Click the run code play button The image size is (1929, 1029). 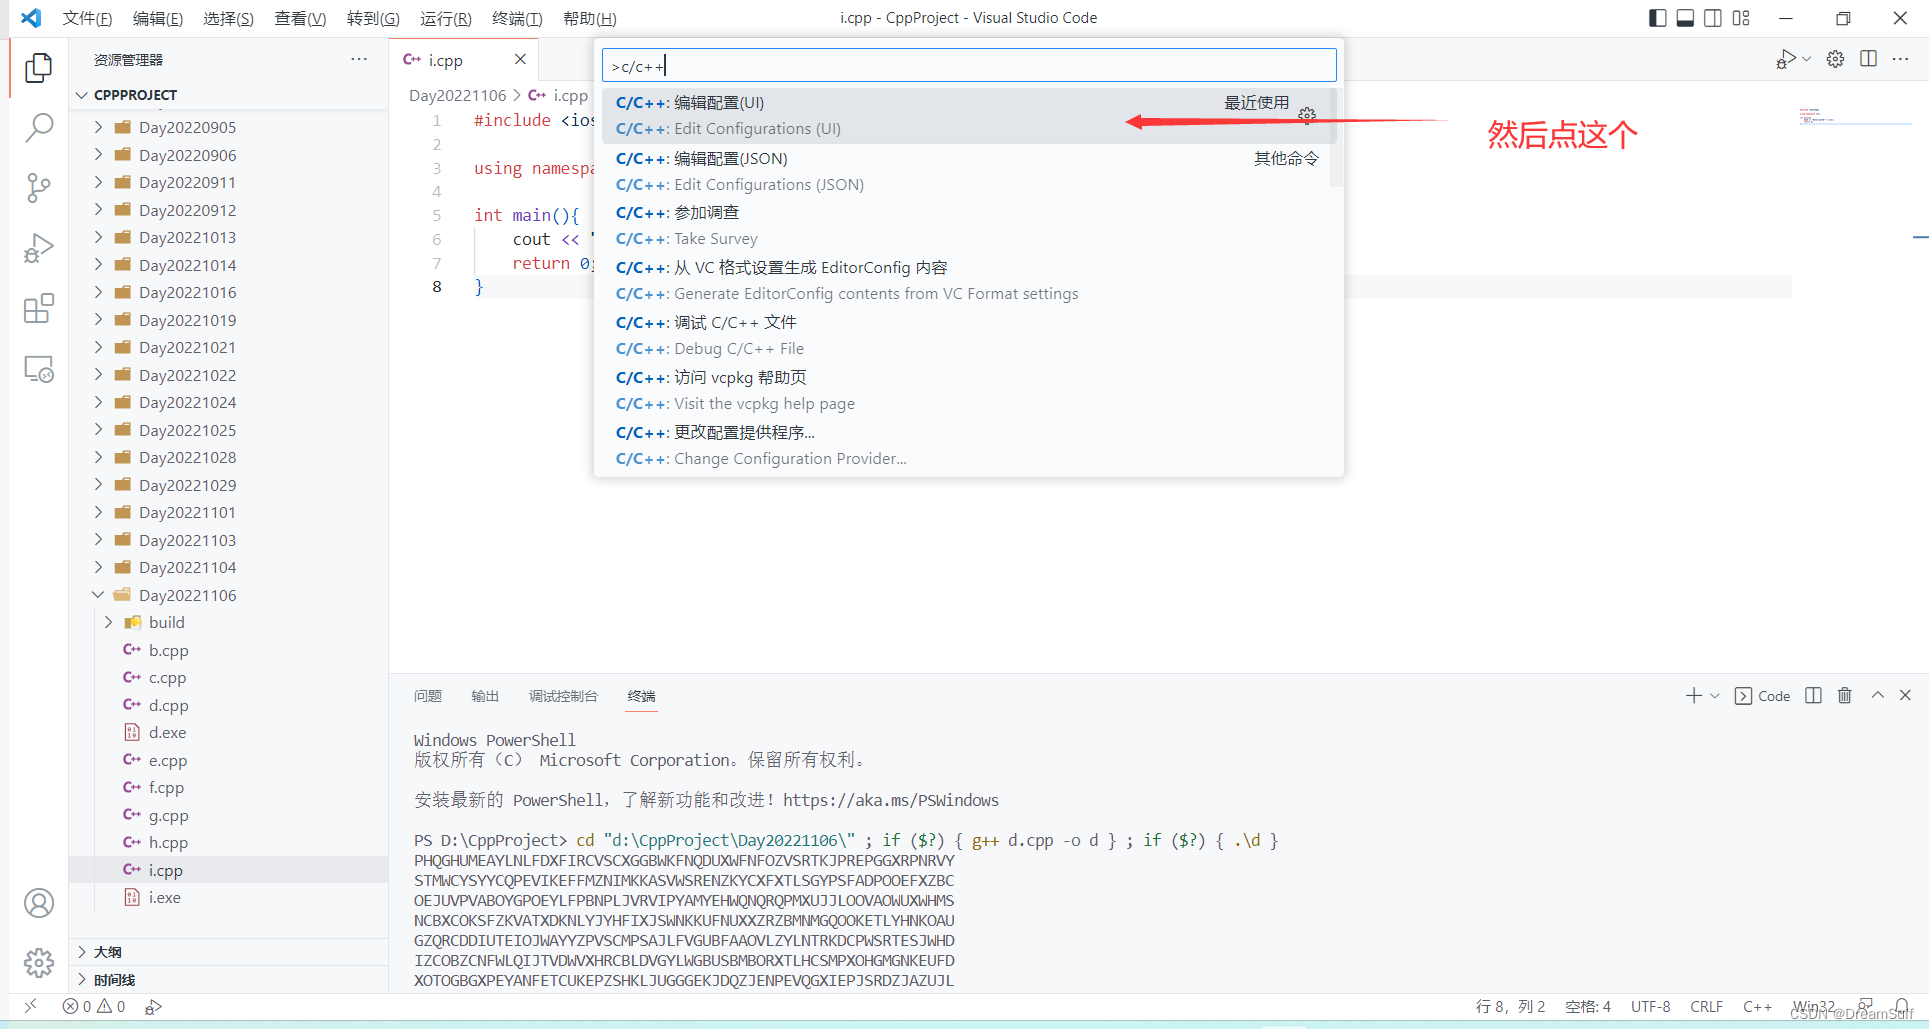point(1786,60)
